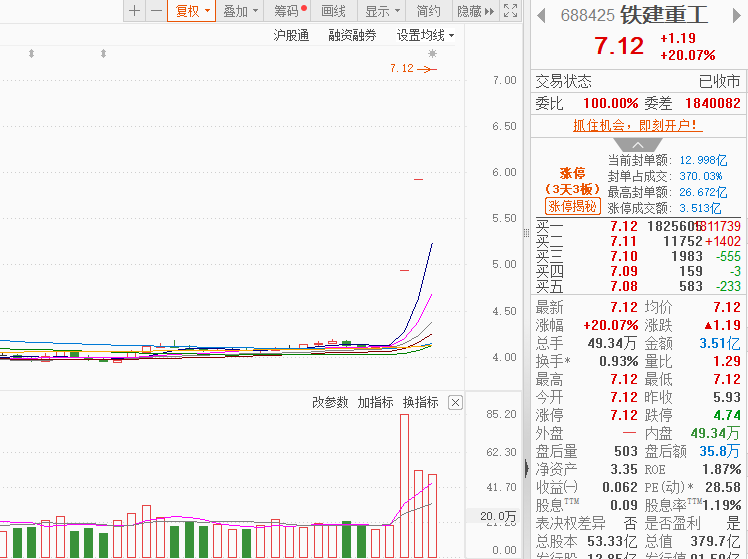Viewport: 748px width, 559px height.
Task: Click the plus zoom-in chart button
Action: coord(134,11)
